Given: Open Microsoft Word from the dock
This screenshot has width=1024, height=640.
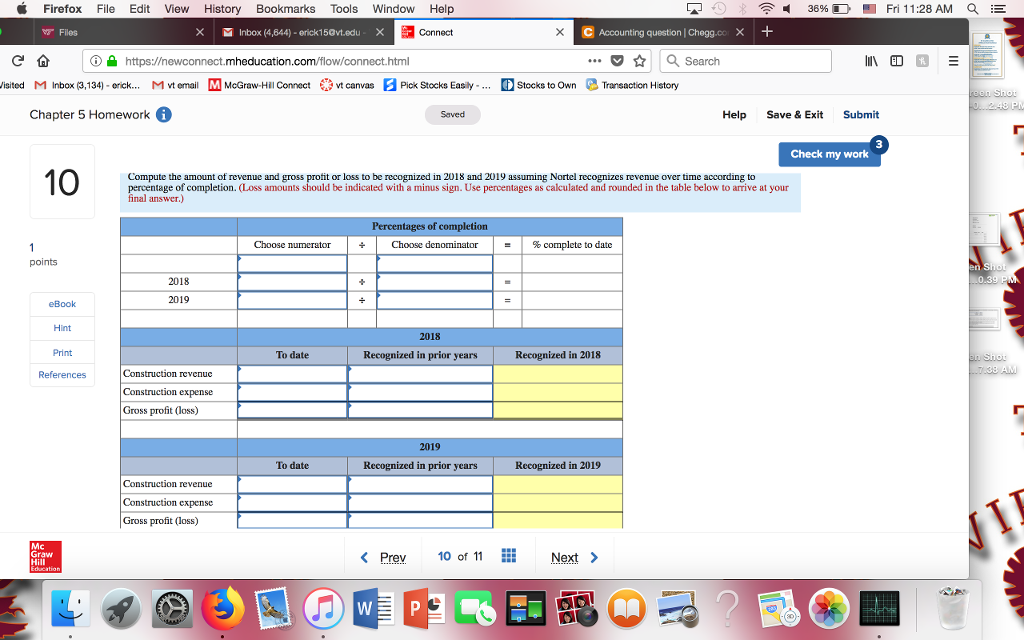Looking at the screenshot, I should (x=374, y=609).
